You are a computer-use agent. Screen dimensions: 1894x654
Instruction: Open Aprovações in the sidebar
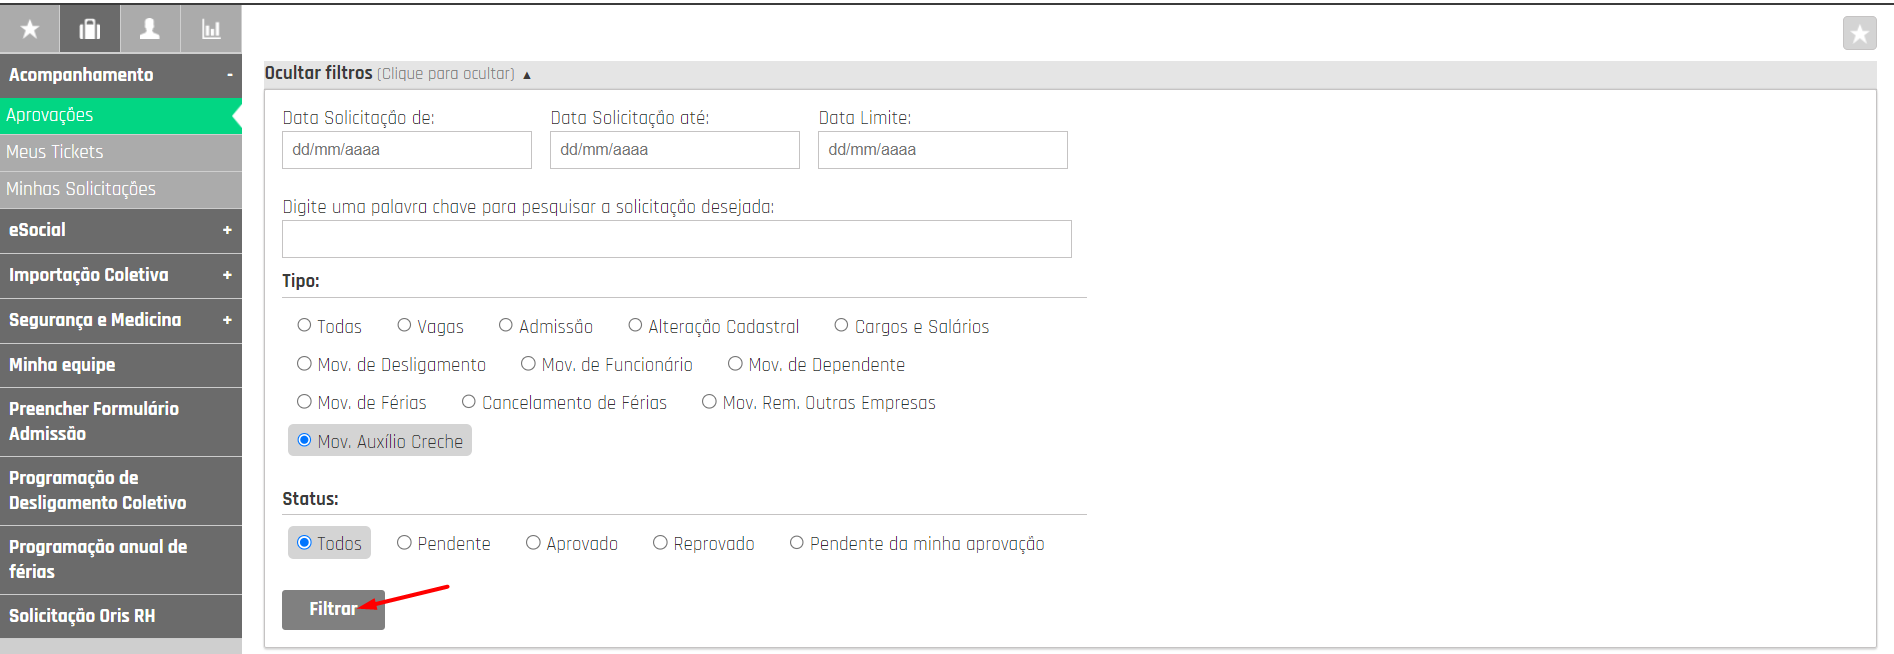(x=121, y=115)
